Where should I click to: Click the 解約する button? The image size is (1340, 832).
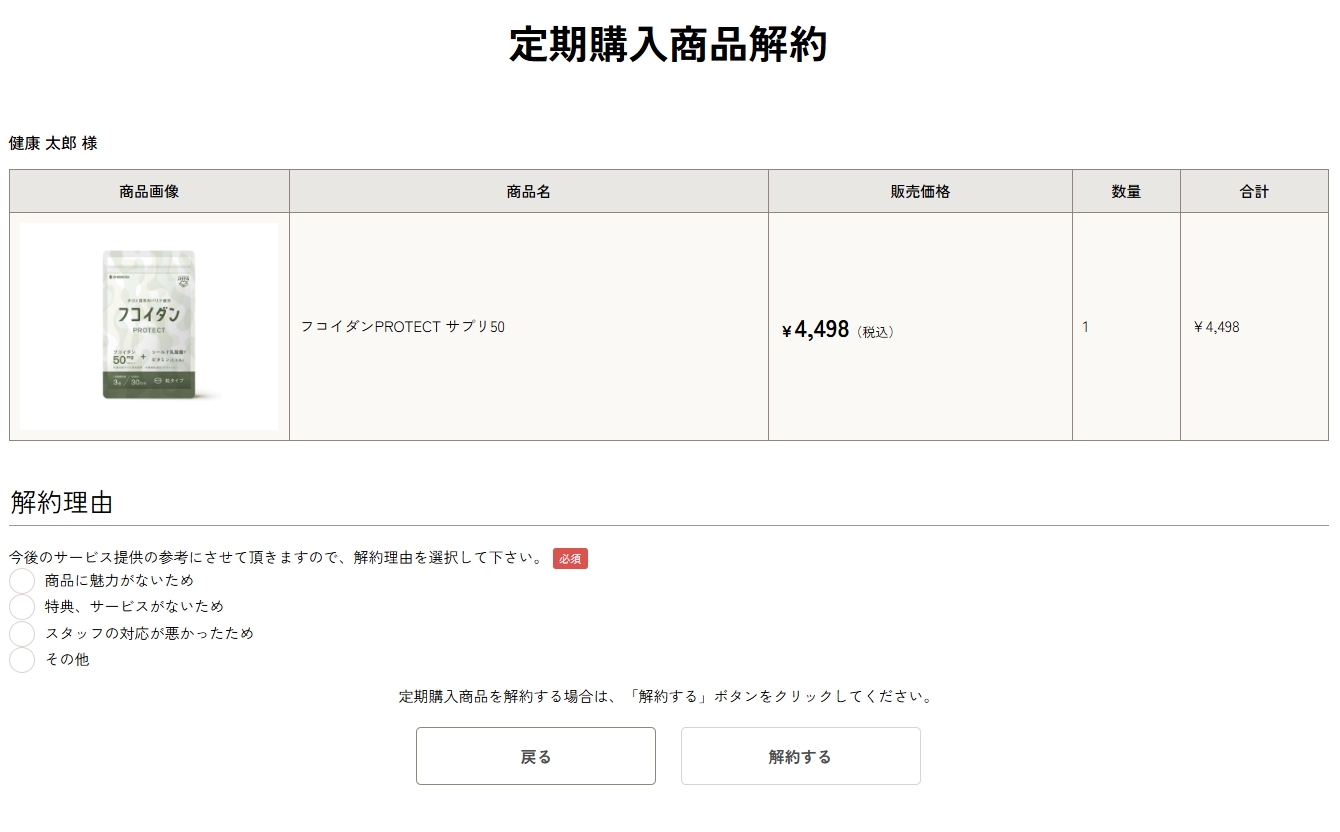pos(800,756)
